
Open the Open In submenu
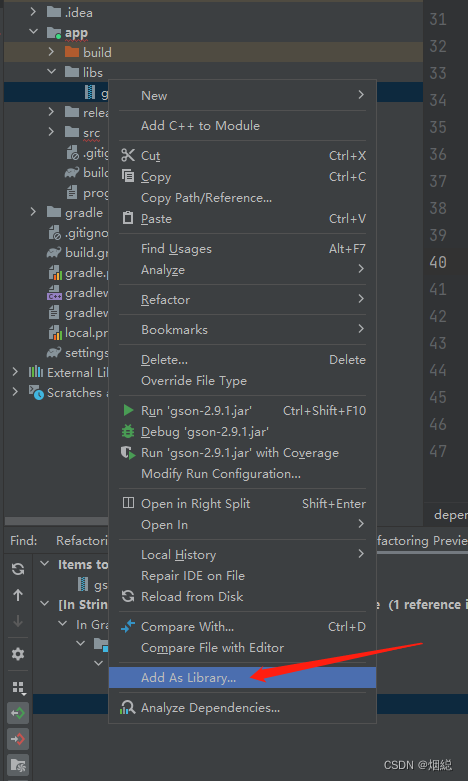point(242,524)
